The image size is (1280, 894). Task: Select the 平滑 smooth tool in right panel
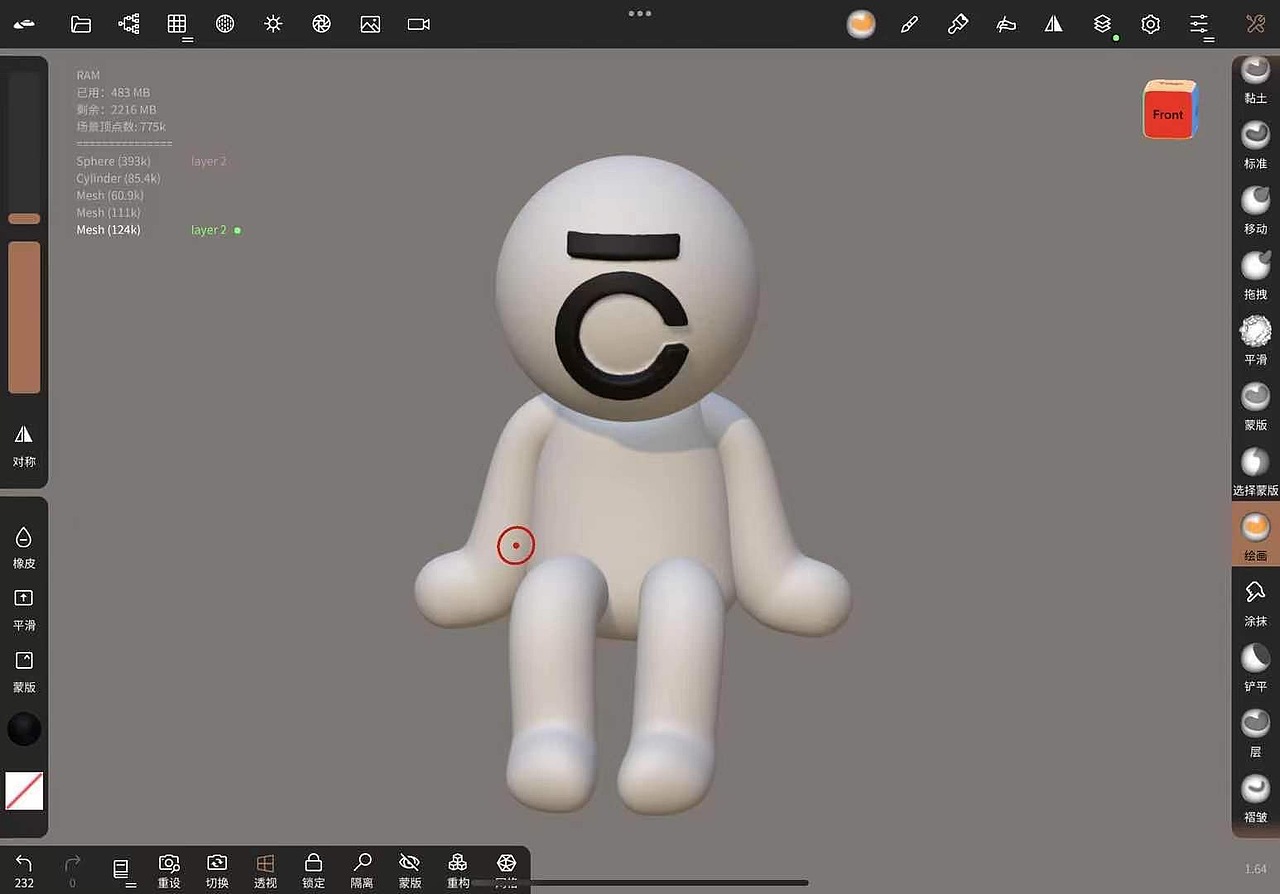1255,341
